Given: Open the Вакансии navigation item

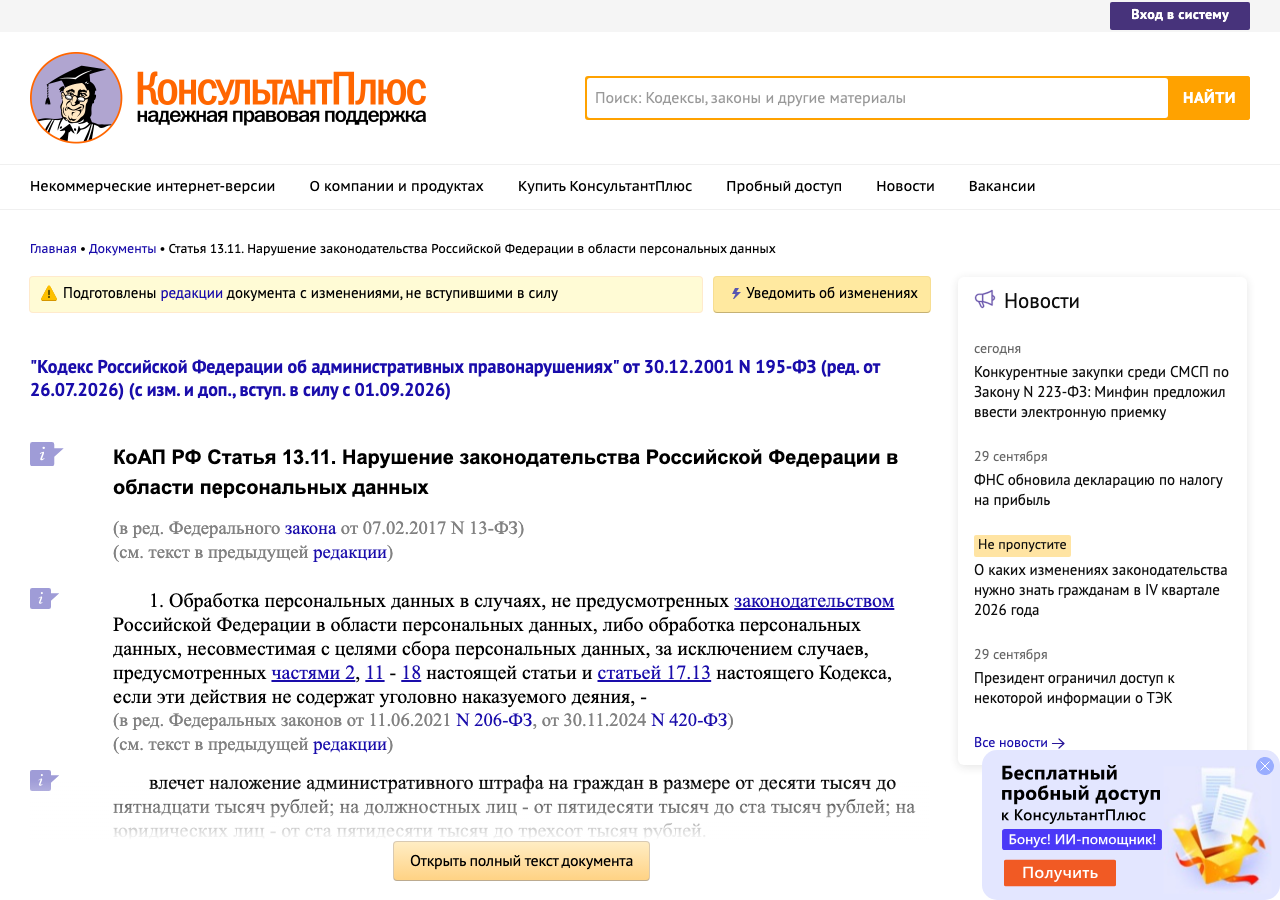Looking at the screenshot, I should tap(1002, 186).
